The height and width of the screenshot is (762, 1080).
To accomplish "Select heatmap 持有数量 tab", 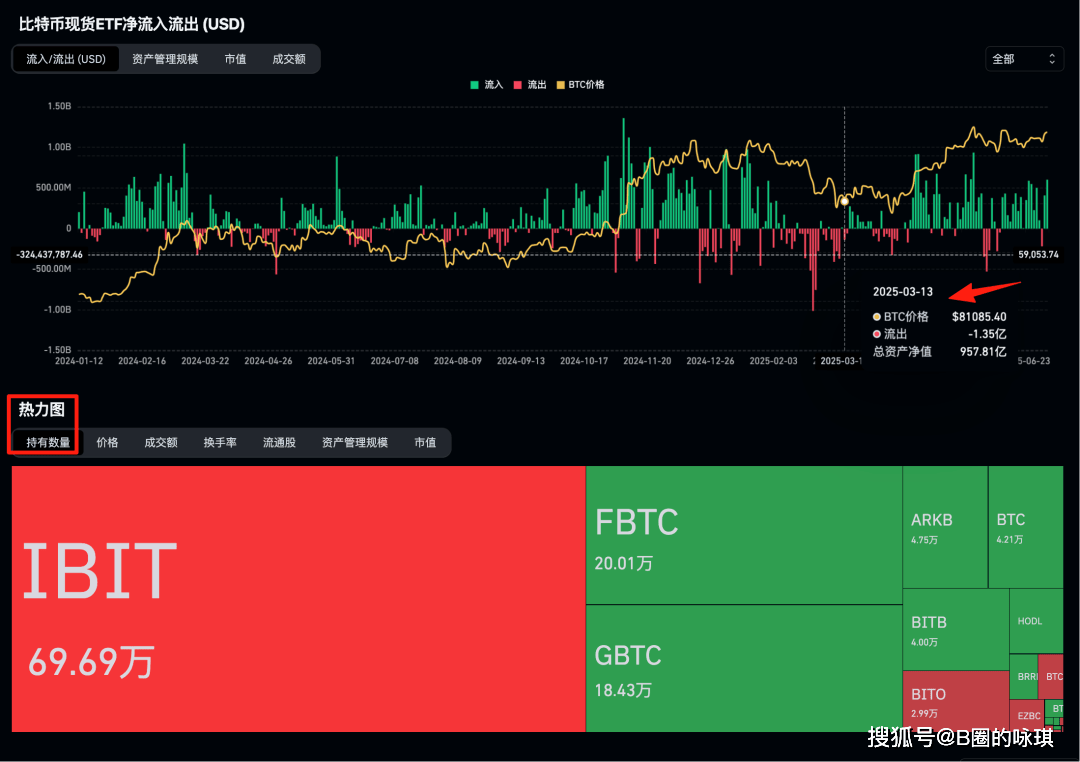I will click(x=48, y=442).
